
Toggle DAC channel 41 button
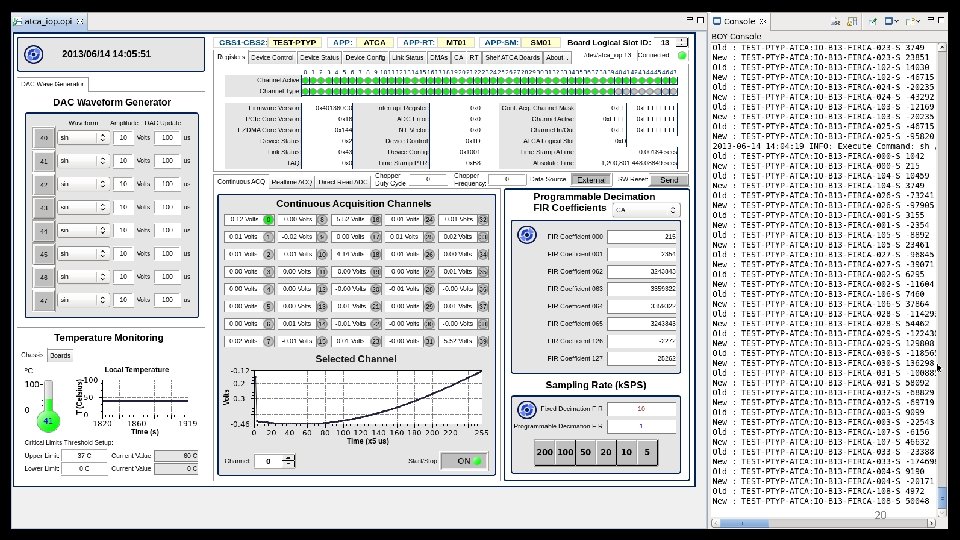(43, 161)
